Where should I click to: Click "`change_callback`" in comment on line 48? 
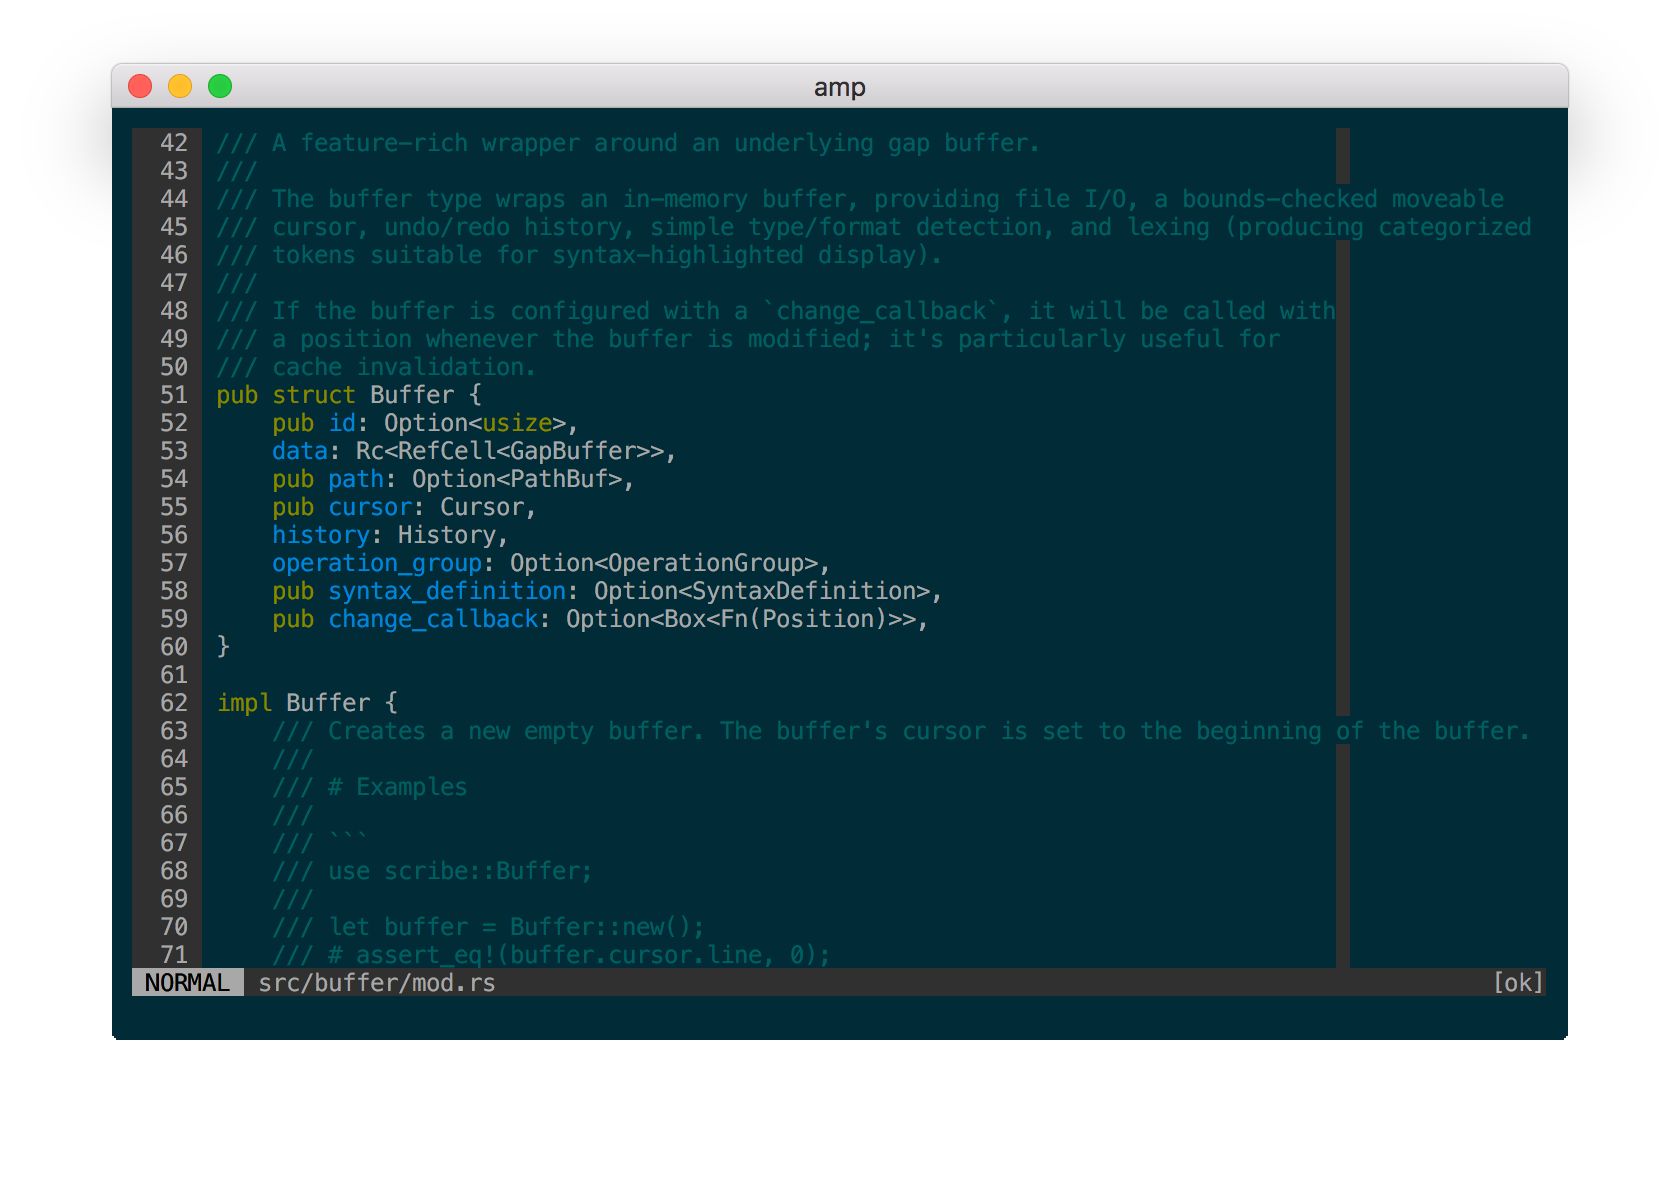[881, 311]
